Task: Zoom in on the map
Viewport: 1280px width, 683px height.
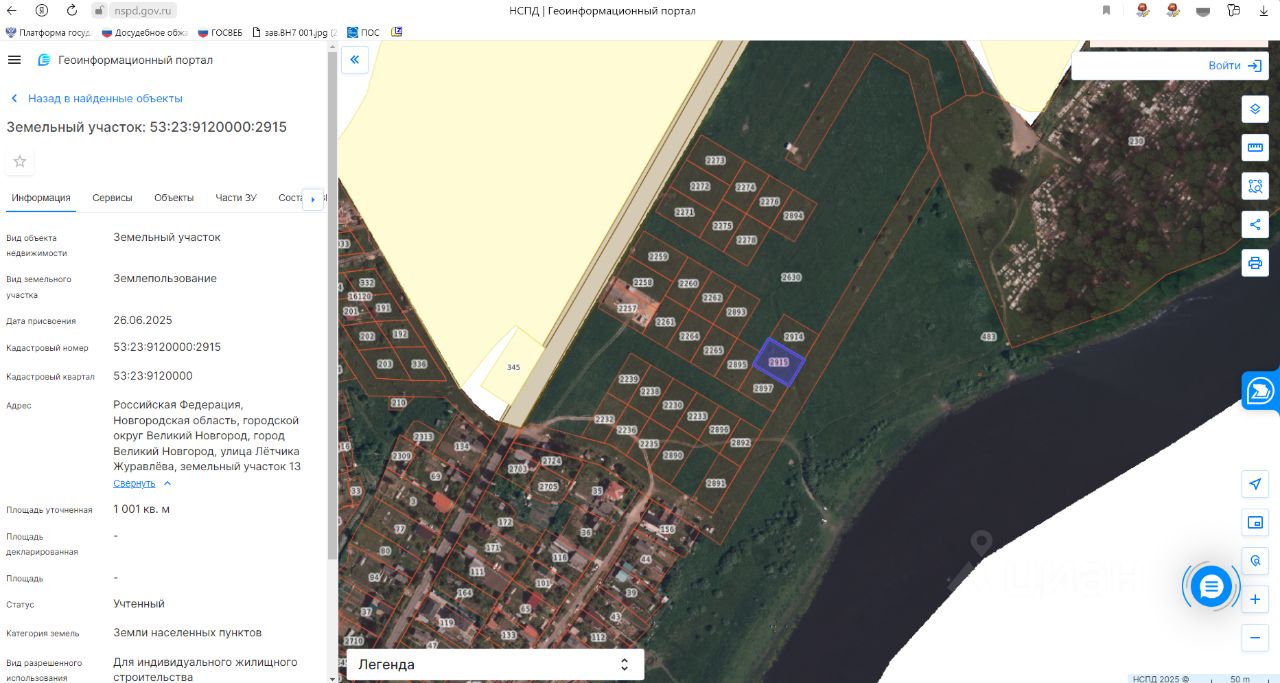Action: (x=1255, y=599)
